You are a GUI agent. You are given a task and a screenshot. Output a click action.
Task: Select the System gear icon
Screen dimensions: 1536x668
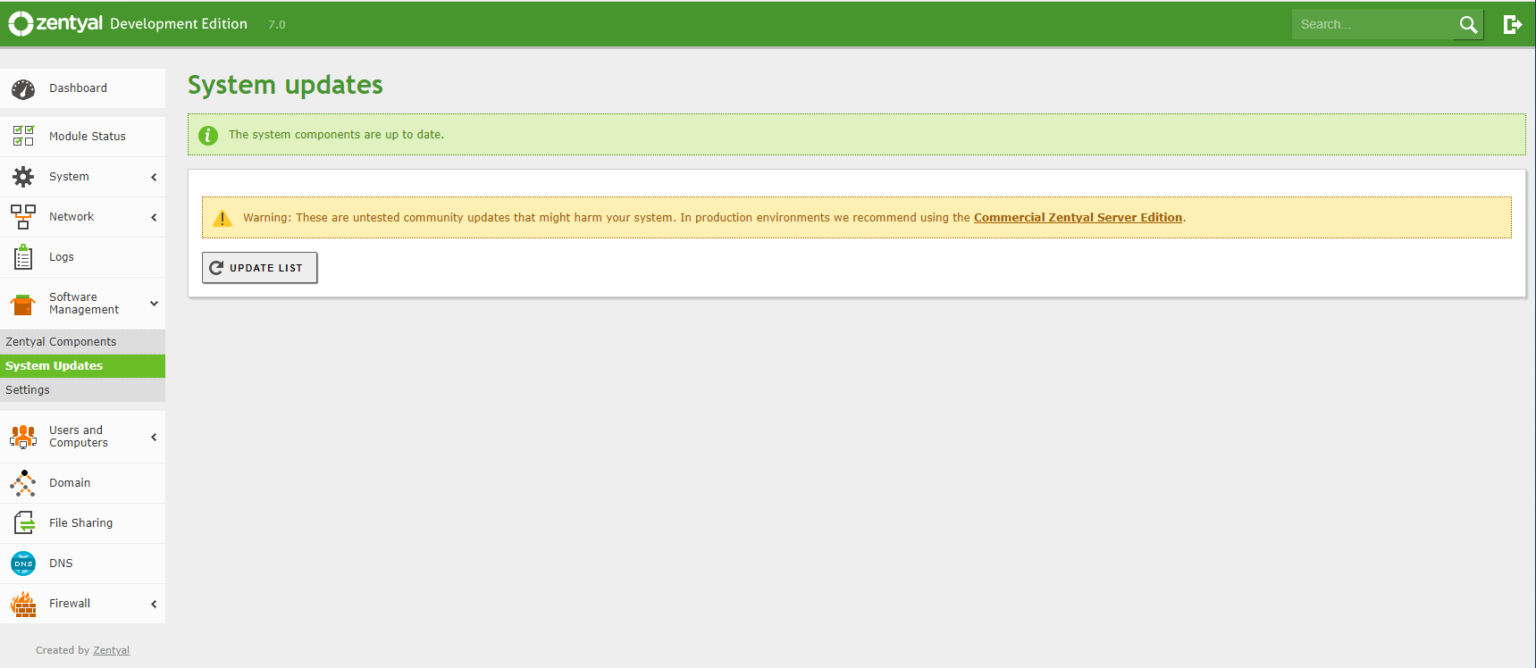[x=22, y=176]
